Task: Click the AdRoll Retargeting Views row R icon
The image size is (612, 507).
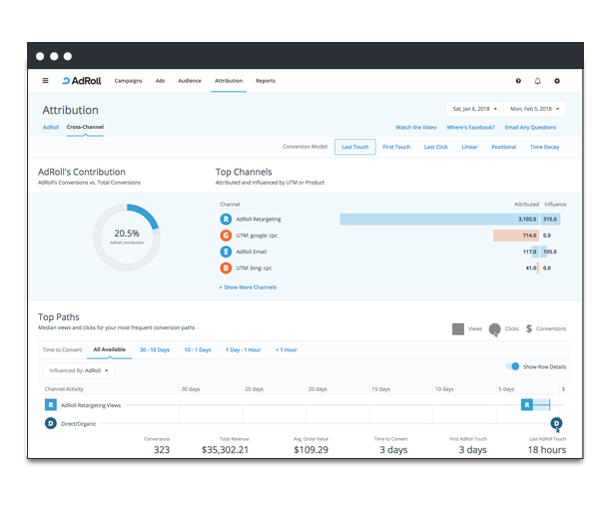Action: tap(51, 405)
